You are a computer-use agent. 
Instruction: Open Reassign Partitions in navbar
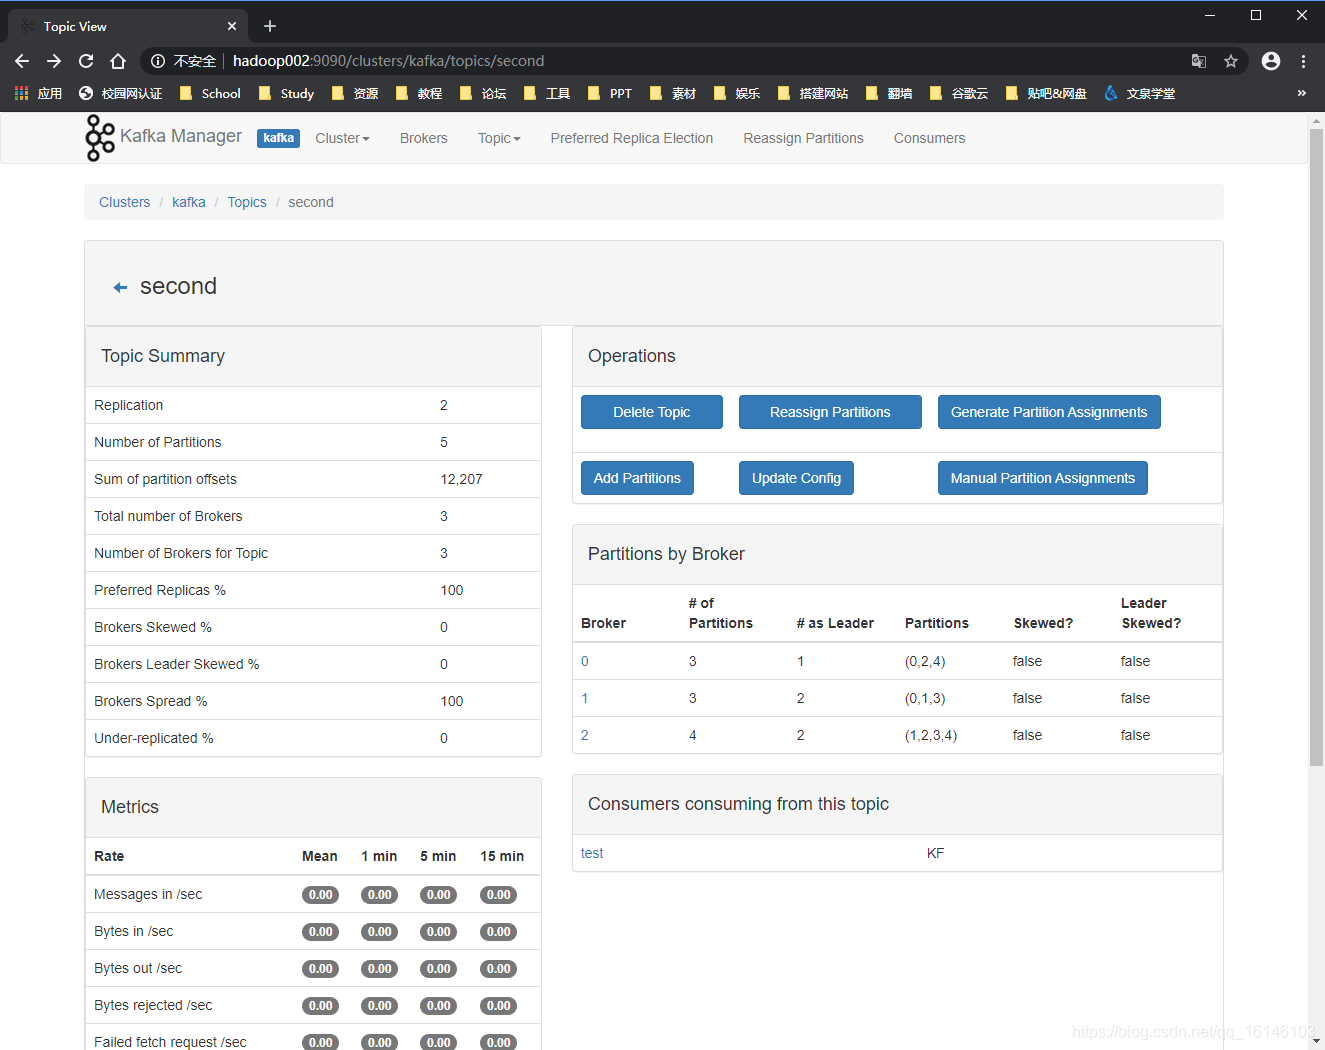[803, 138]
